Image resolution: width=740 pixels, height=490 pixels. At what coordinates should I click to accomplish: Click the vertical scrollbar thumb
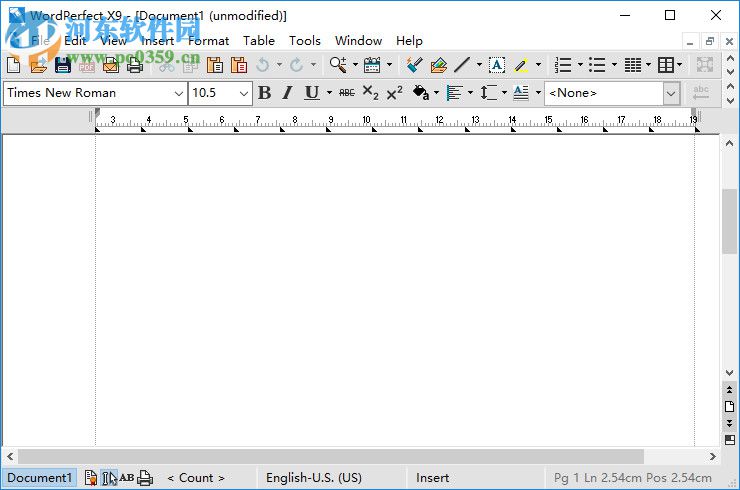[730, 221]
